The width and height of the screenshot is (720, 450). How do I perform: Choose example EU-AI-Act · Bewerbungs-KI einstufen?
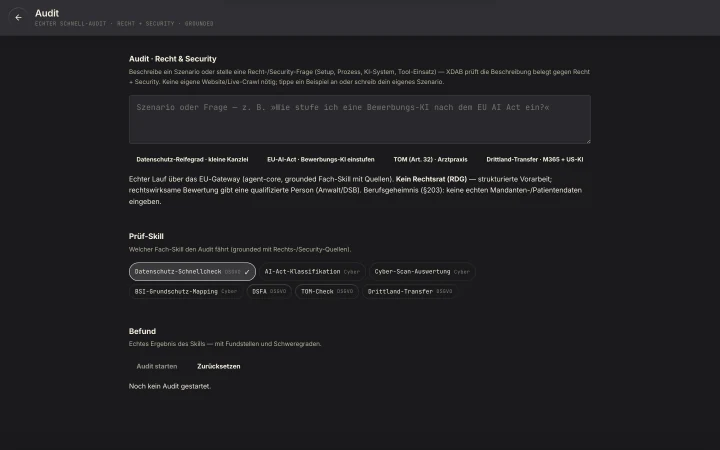point(321,160)
